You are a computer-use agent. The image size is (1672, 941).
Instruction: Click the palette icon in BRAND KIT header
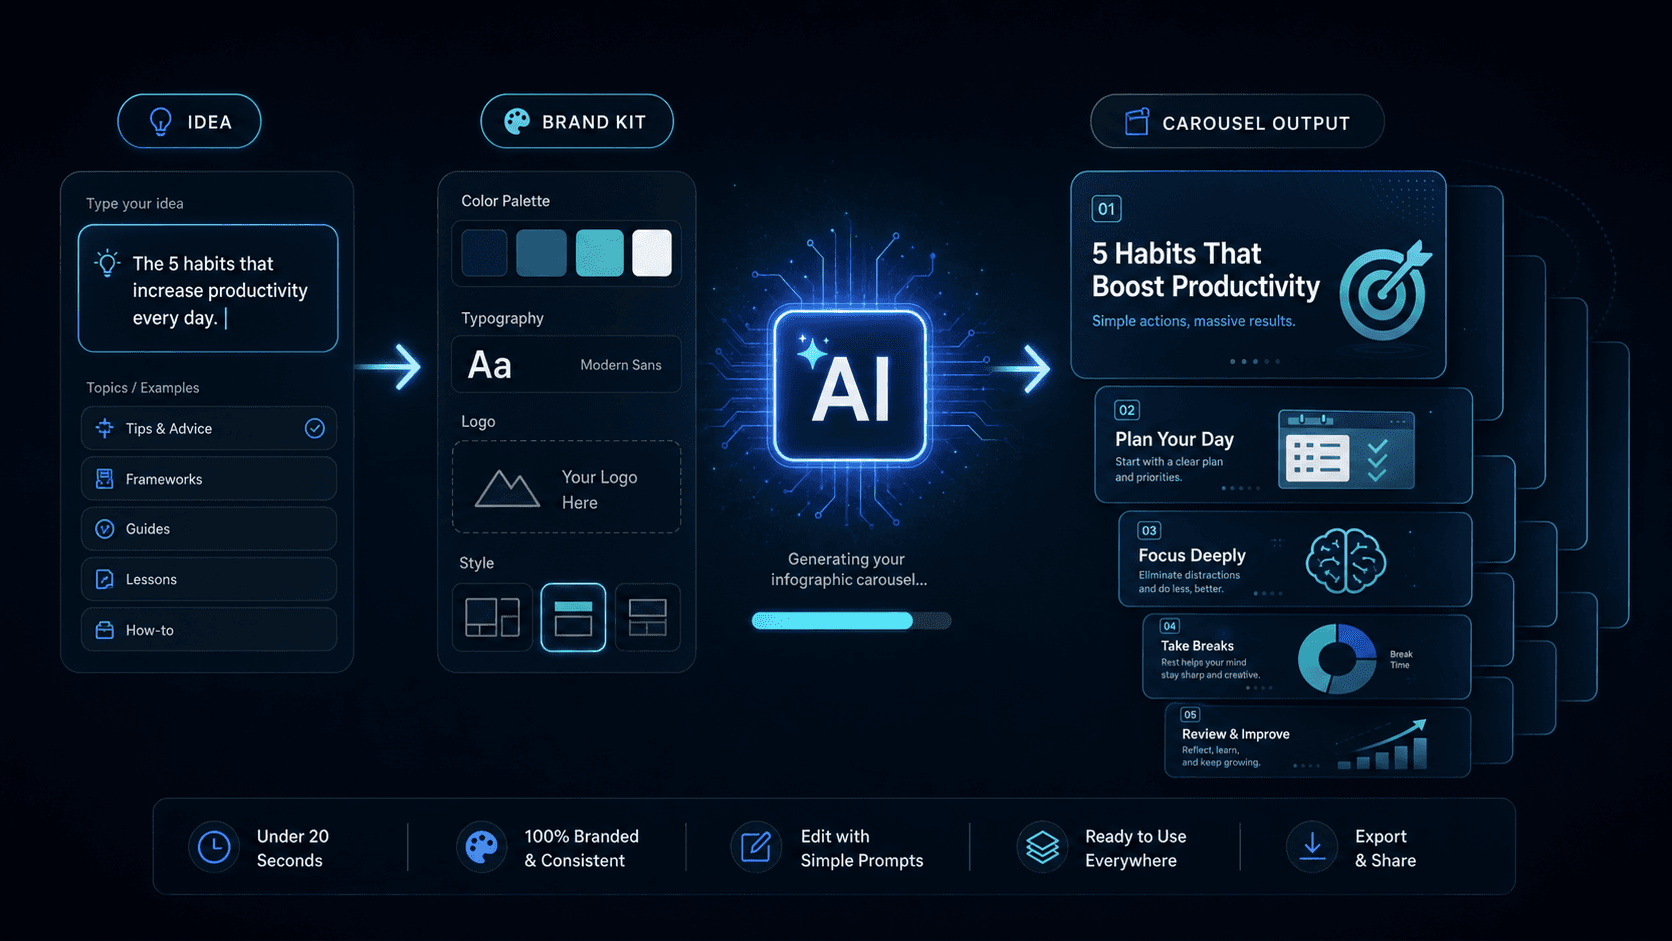tap(517, 122)
